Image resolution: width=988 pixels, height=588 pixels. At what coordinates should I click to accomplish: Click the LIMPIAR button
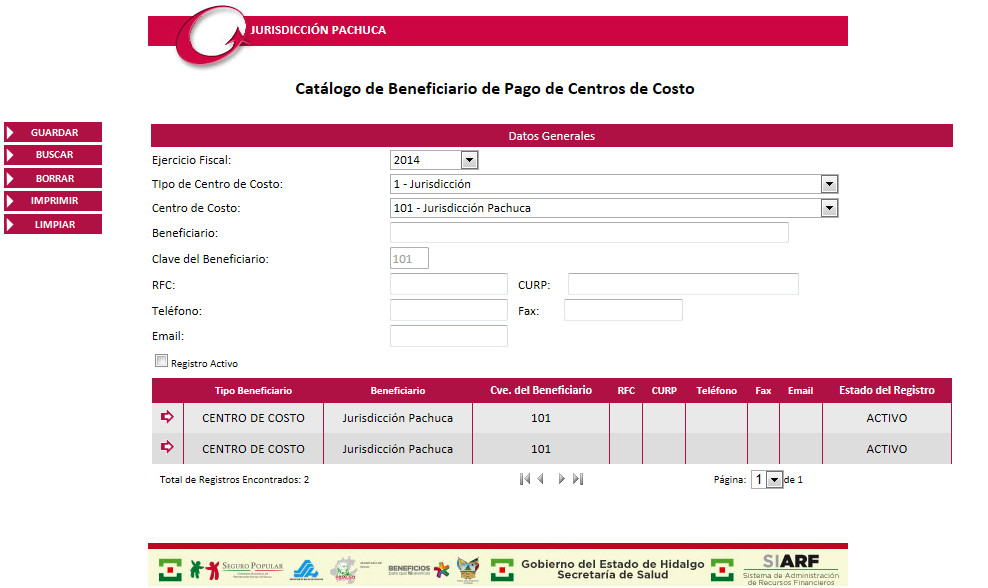[53, 224]
